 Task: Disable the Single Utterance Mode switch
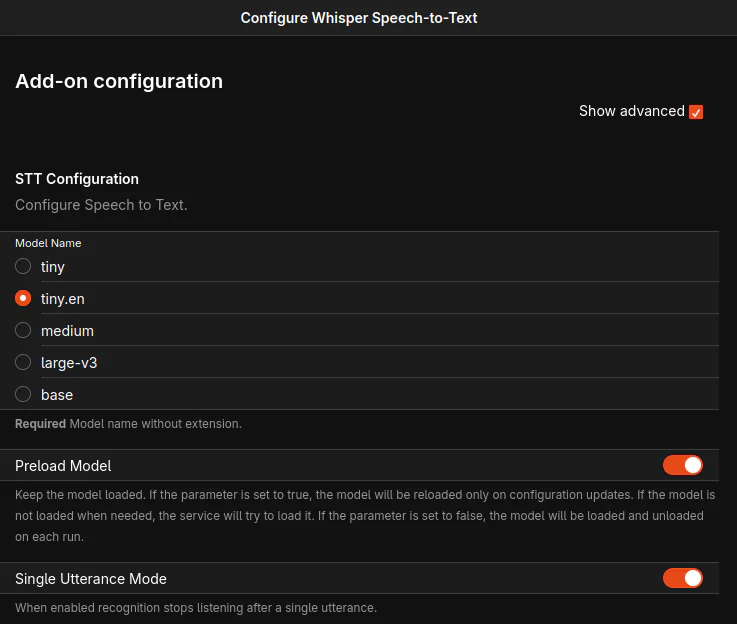pos(683,578)
